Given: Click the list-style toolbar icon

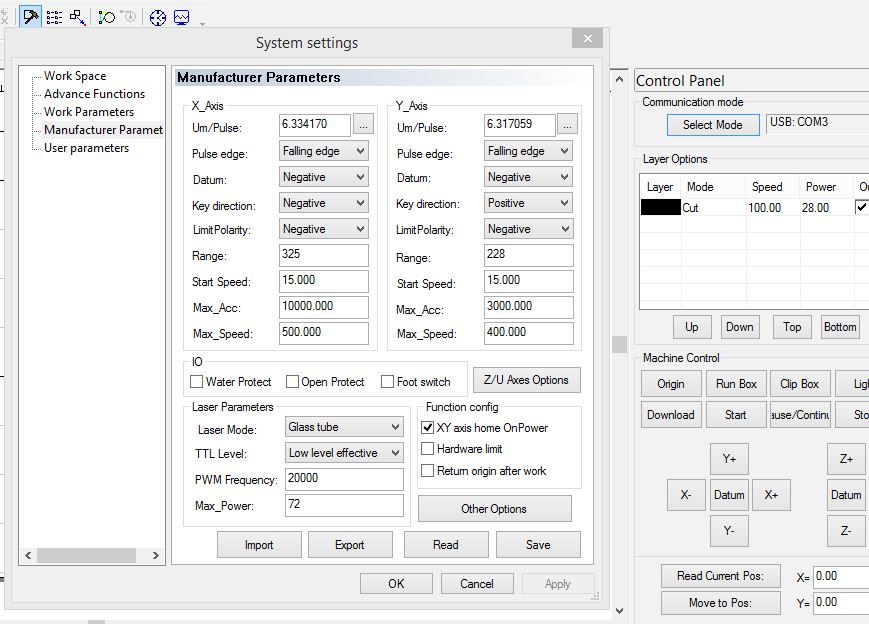Looking at the screenshot, I should click(54, 17).
